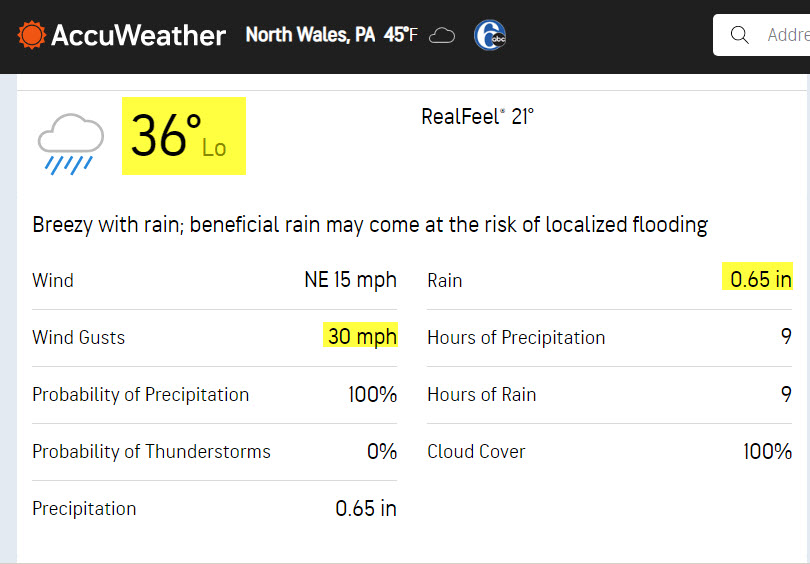This screenshot has width=810, height=564.
Task: Click the search magnifier icon
Action: [740, 35]
